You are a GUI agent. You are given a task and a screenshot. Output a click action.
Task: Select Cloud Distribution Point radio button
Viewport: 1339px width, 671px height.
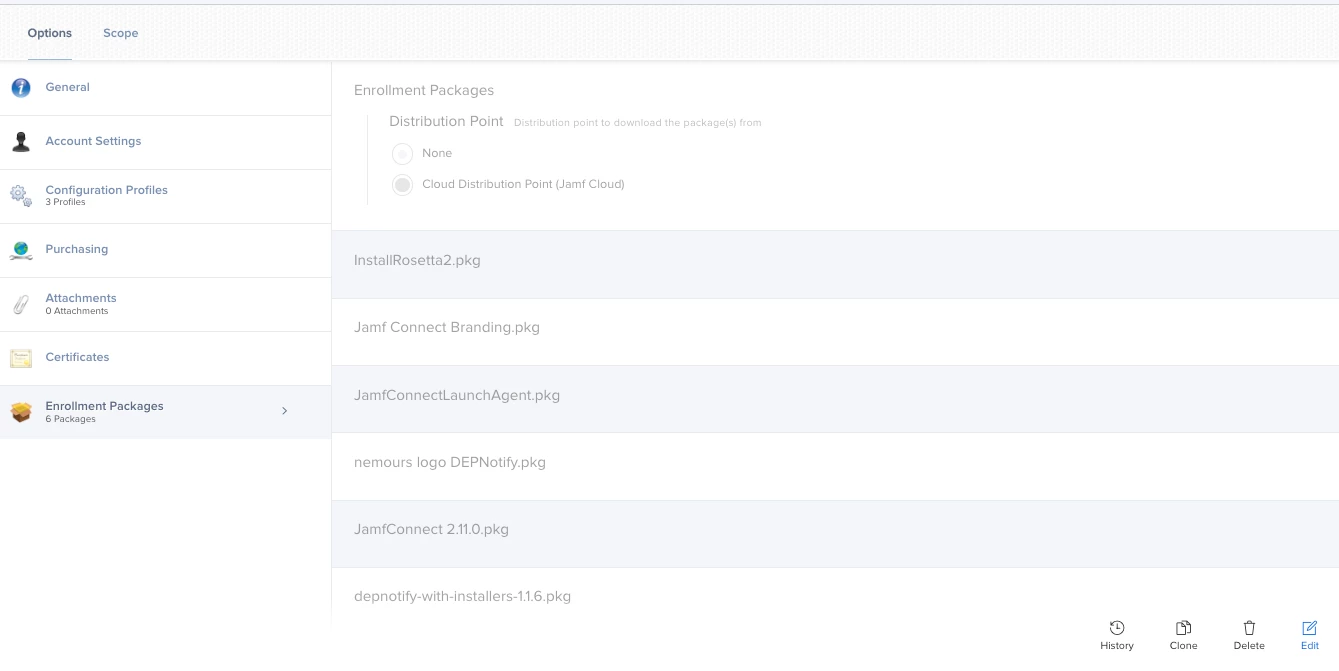coord(402,184)
